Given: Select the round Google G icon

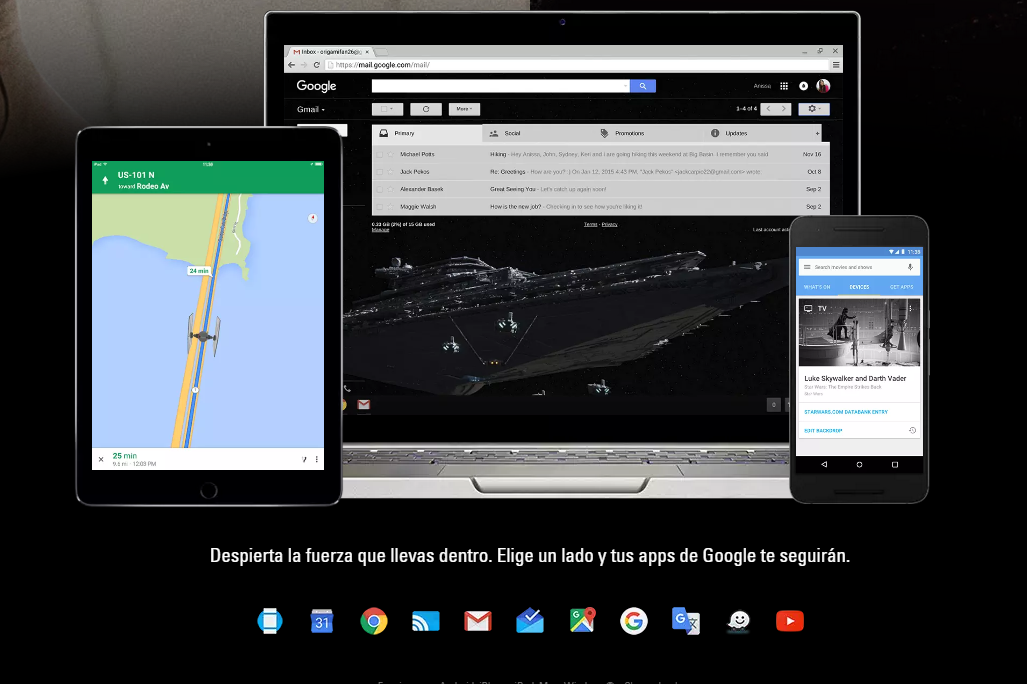Looking at the screenshot, I should tap(634, 620).
